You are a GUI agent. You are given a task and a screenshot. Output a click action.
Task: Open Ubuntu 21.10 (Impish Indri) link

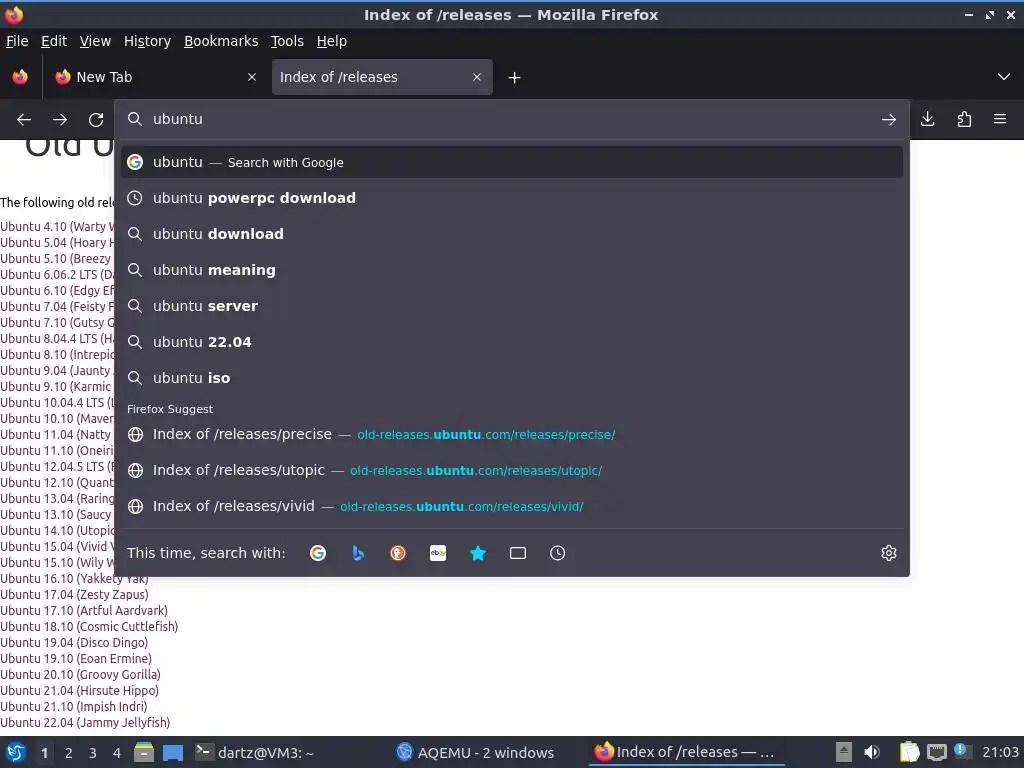coord(74,707)
